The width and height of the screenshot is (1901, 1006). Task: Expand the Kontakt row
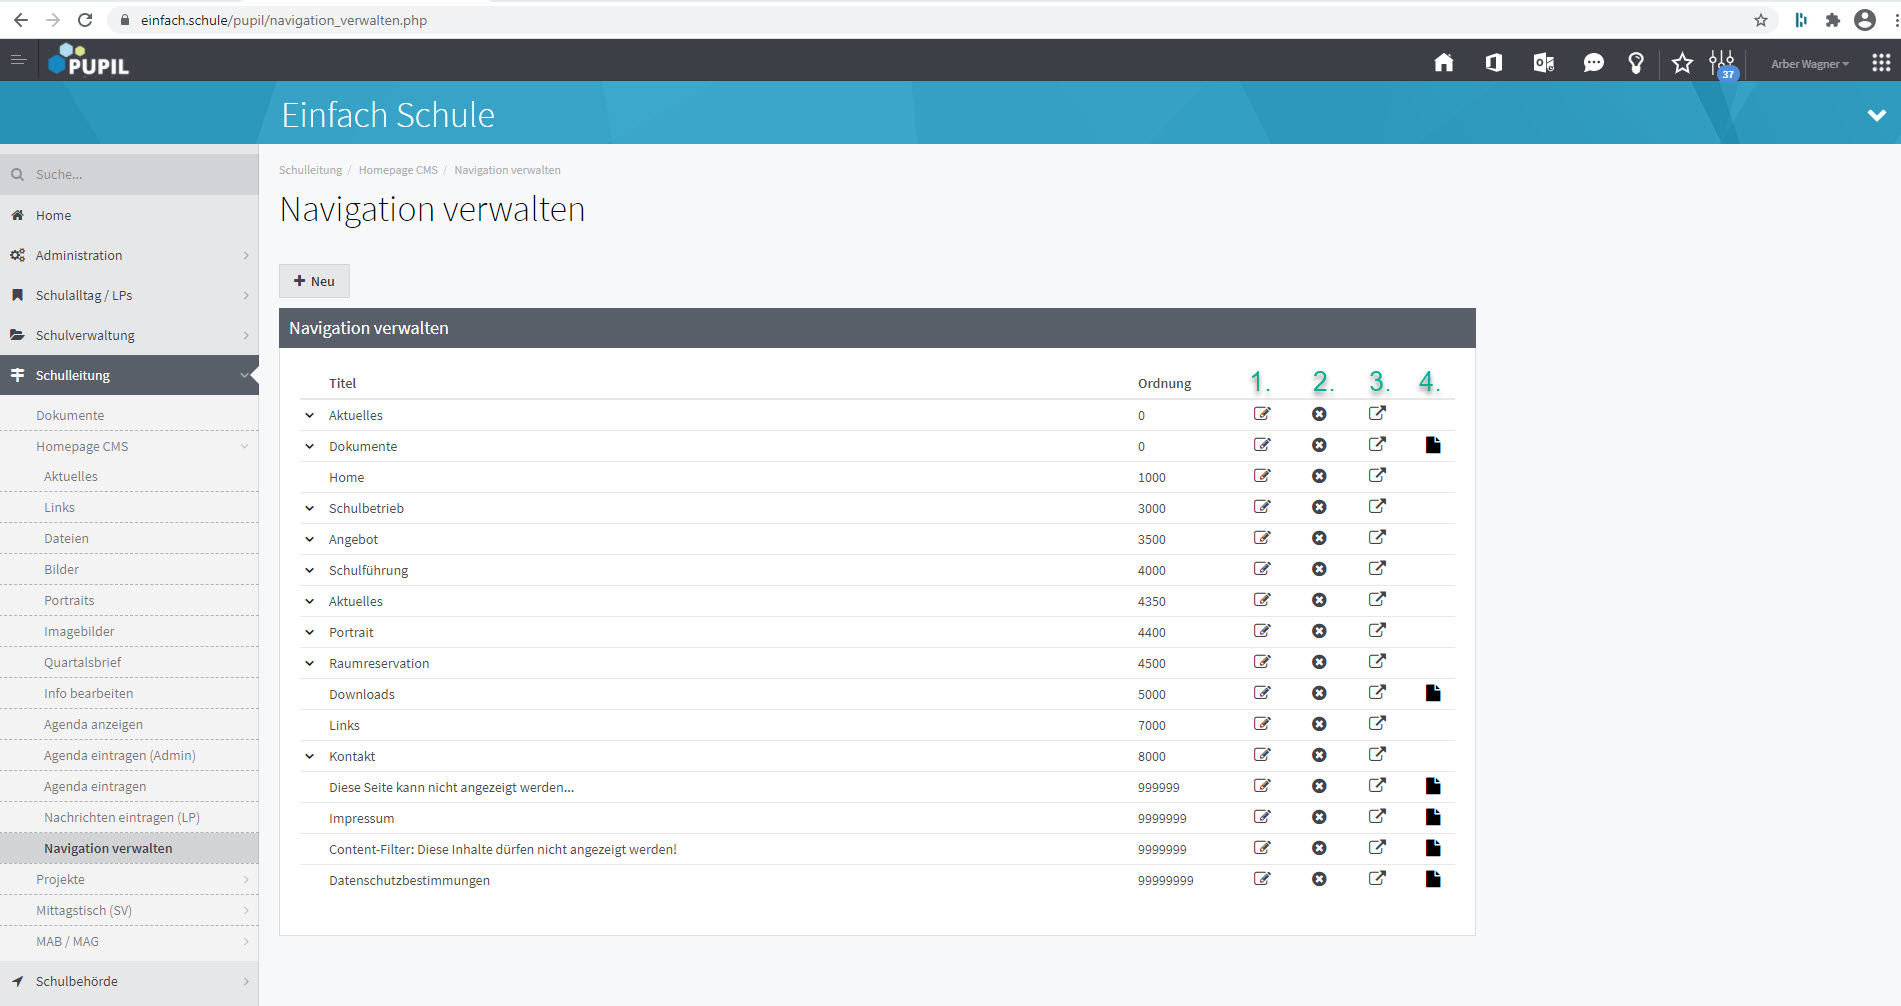tap(310, 756)
